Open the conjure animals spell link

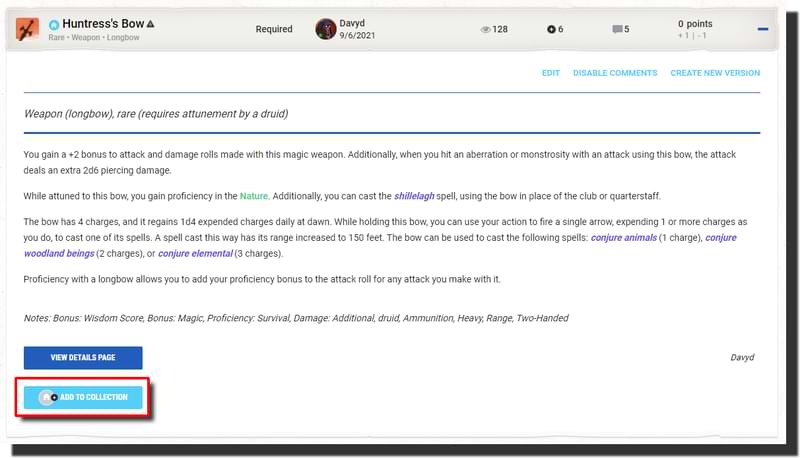tap(623, 238)
